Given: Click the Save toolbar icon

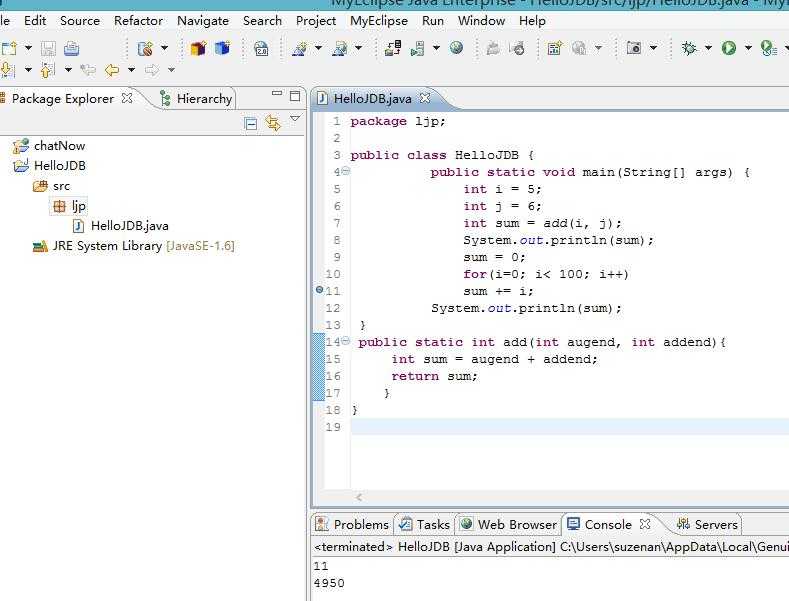Looking at the screenshot, I should pos(48,48).
